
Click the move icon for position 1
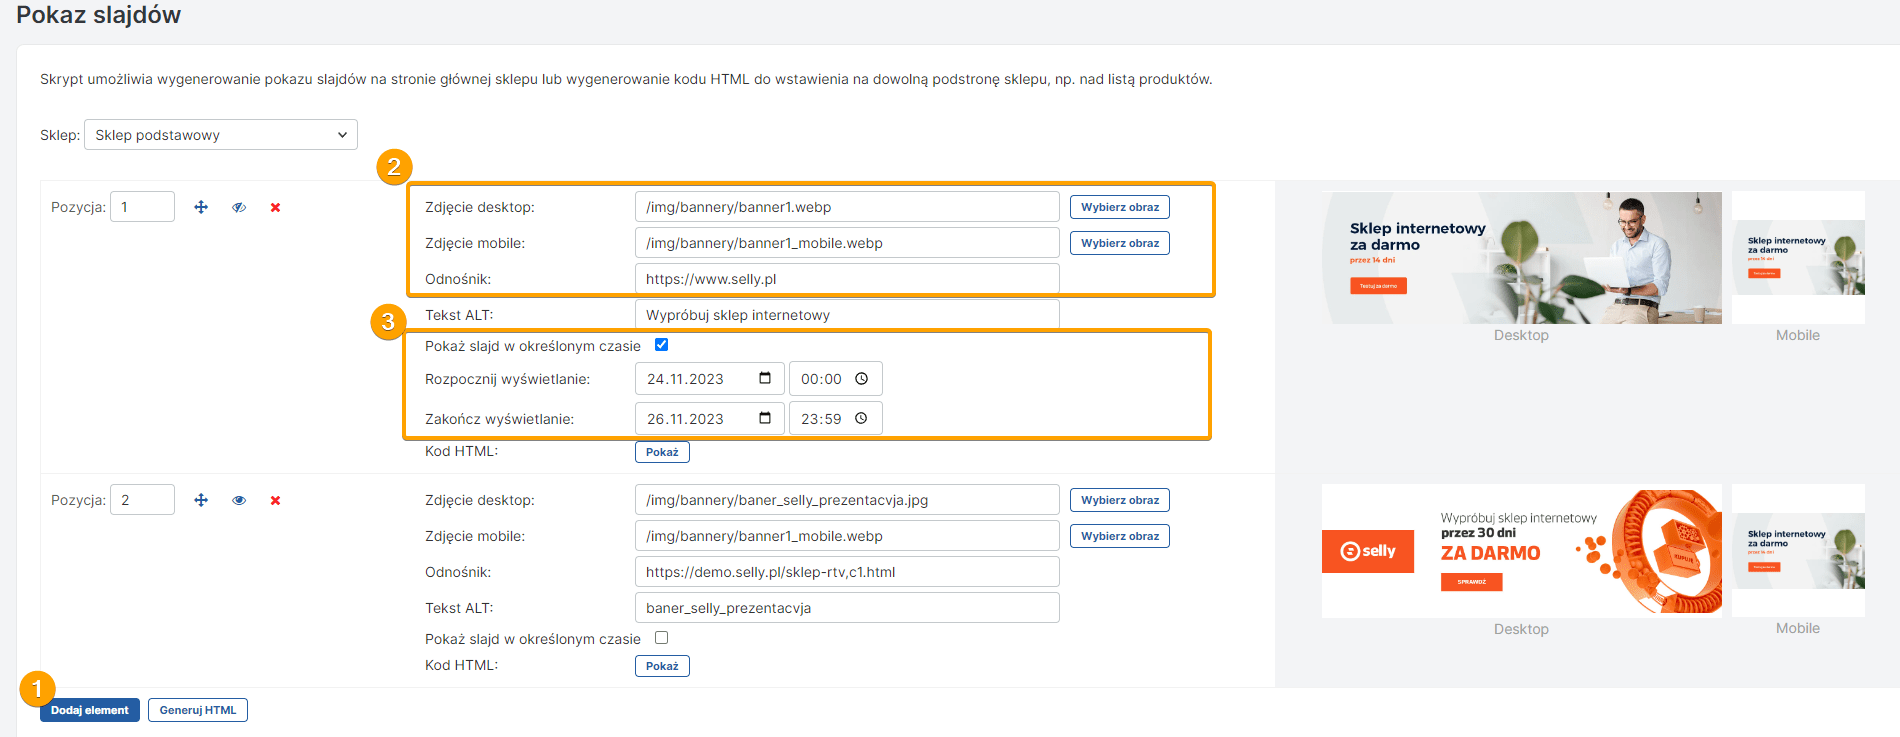(x=201, y=207)
